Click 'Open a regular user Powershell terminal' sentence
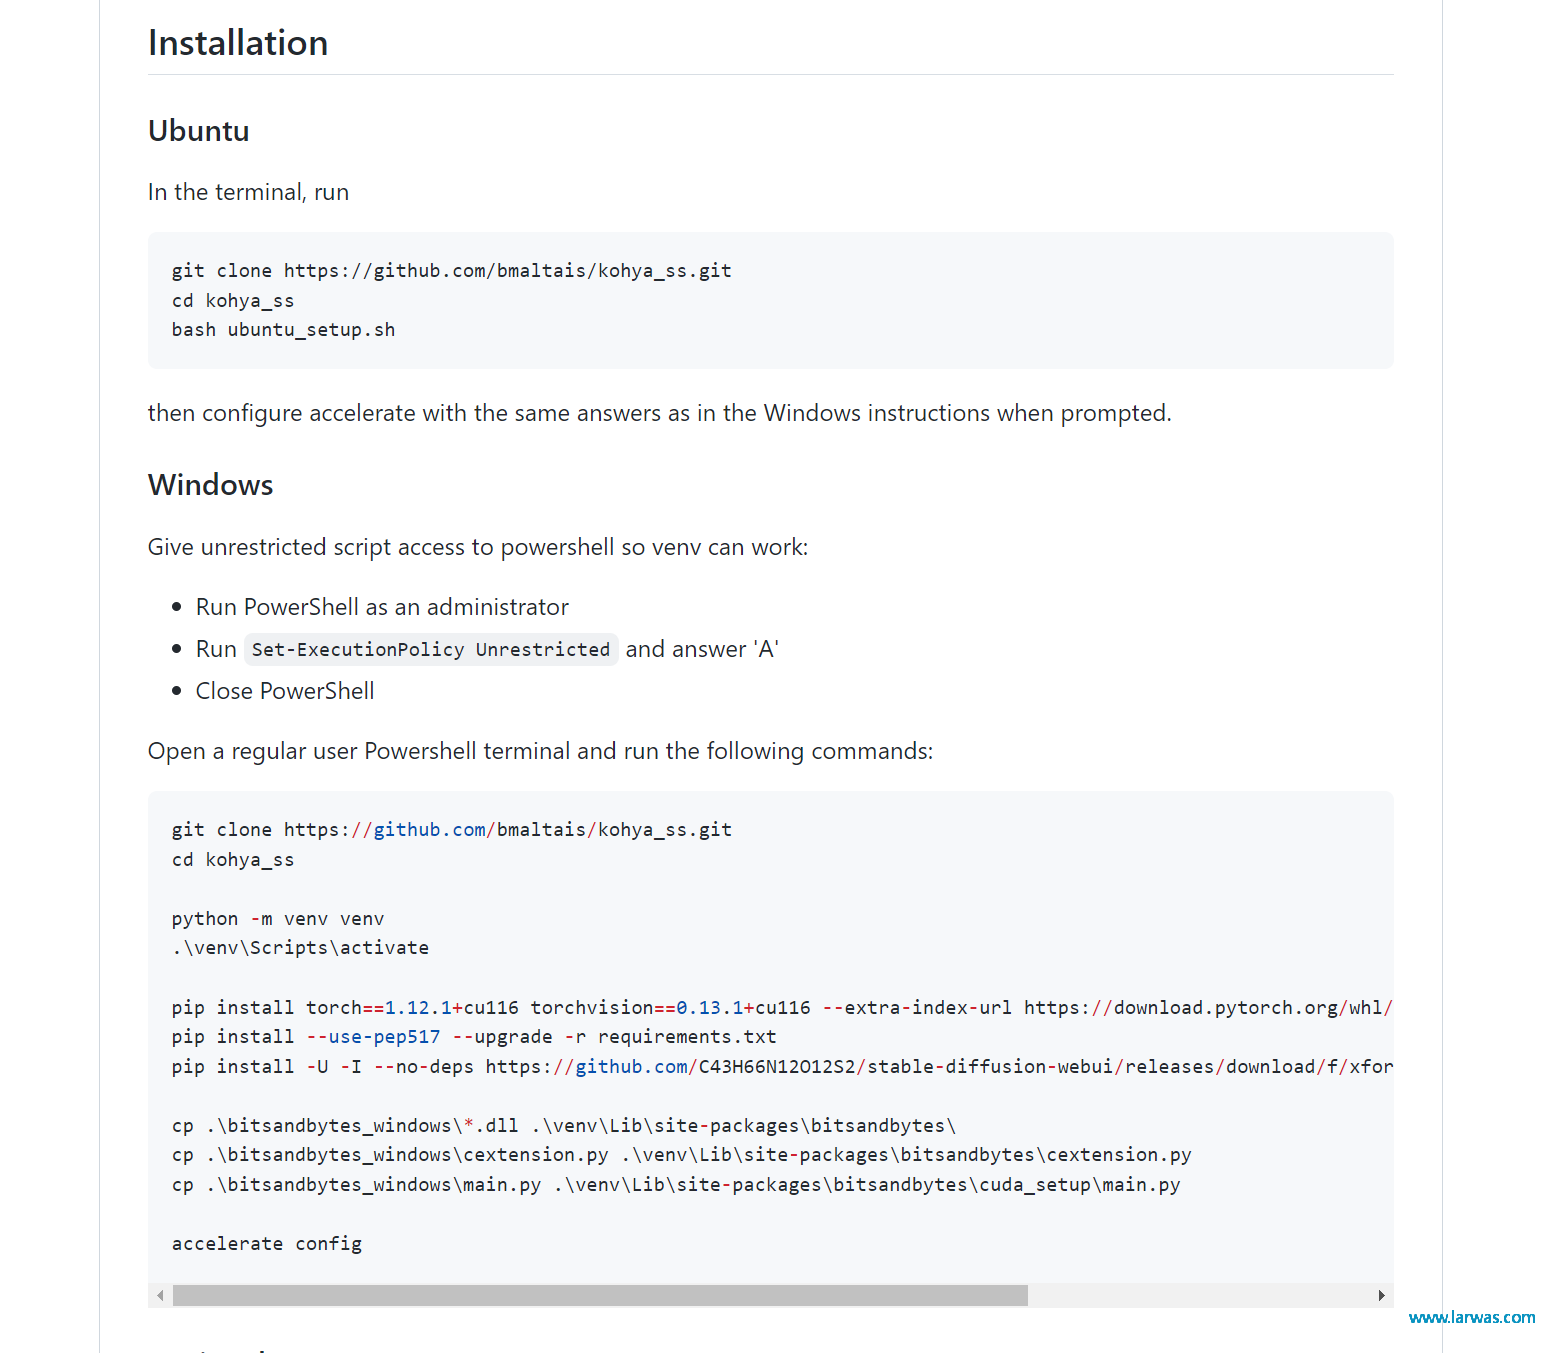The image size is (1555, 1353). [540, 751]
